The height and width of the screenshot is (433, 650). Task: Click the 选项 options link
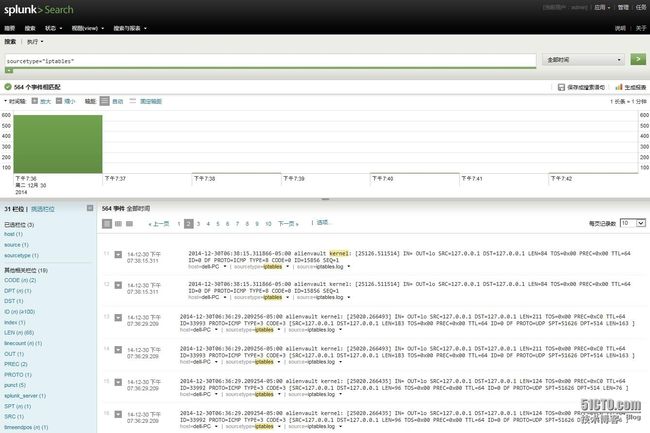[x=323, y=223]
